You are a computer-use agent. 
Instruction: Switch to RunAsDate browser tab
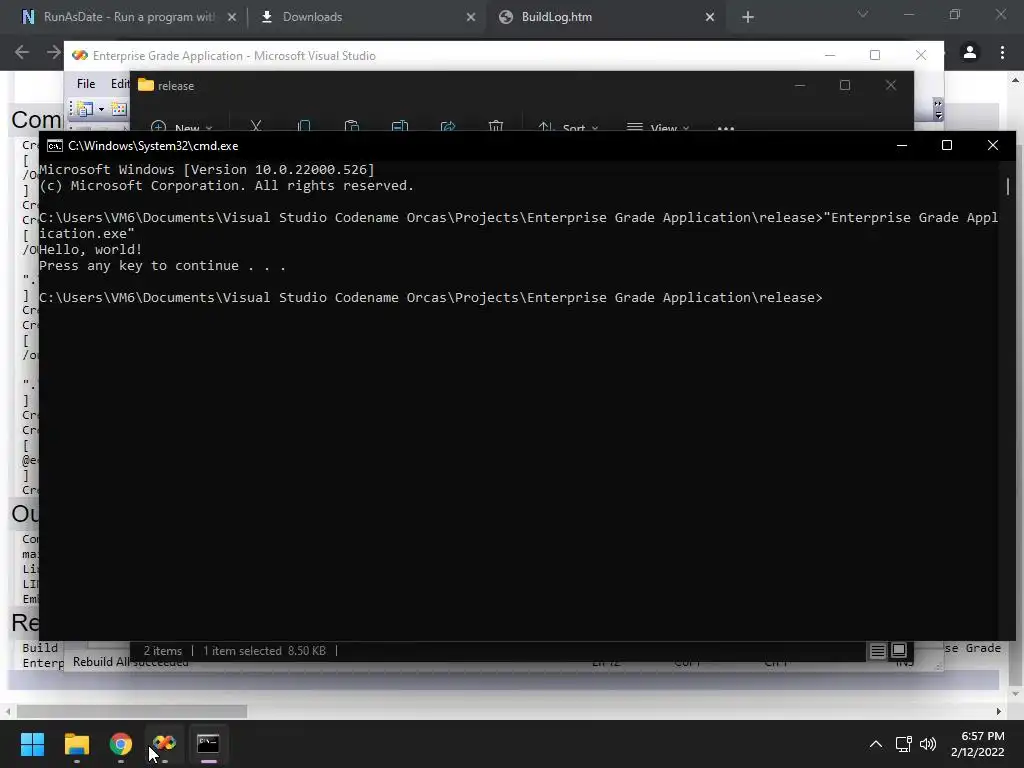coord(129,17)
